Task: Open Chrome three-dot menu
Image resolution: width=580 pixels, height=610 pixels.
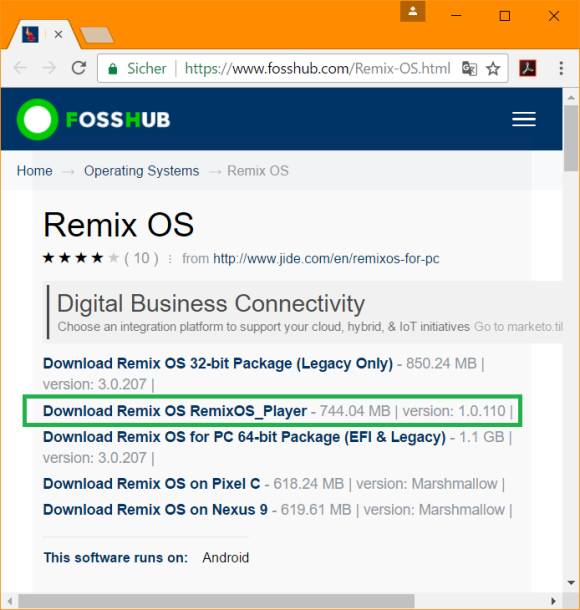Action: pyautogui.click(x=561, y=68)
